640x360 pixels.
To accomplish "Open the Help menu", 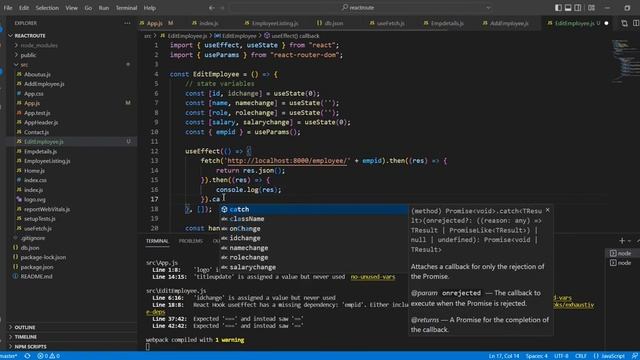I will click(150, 8).
